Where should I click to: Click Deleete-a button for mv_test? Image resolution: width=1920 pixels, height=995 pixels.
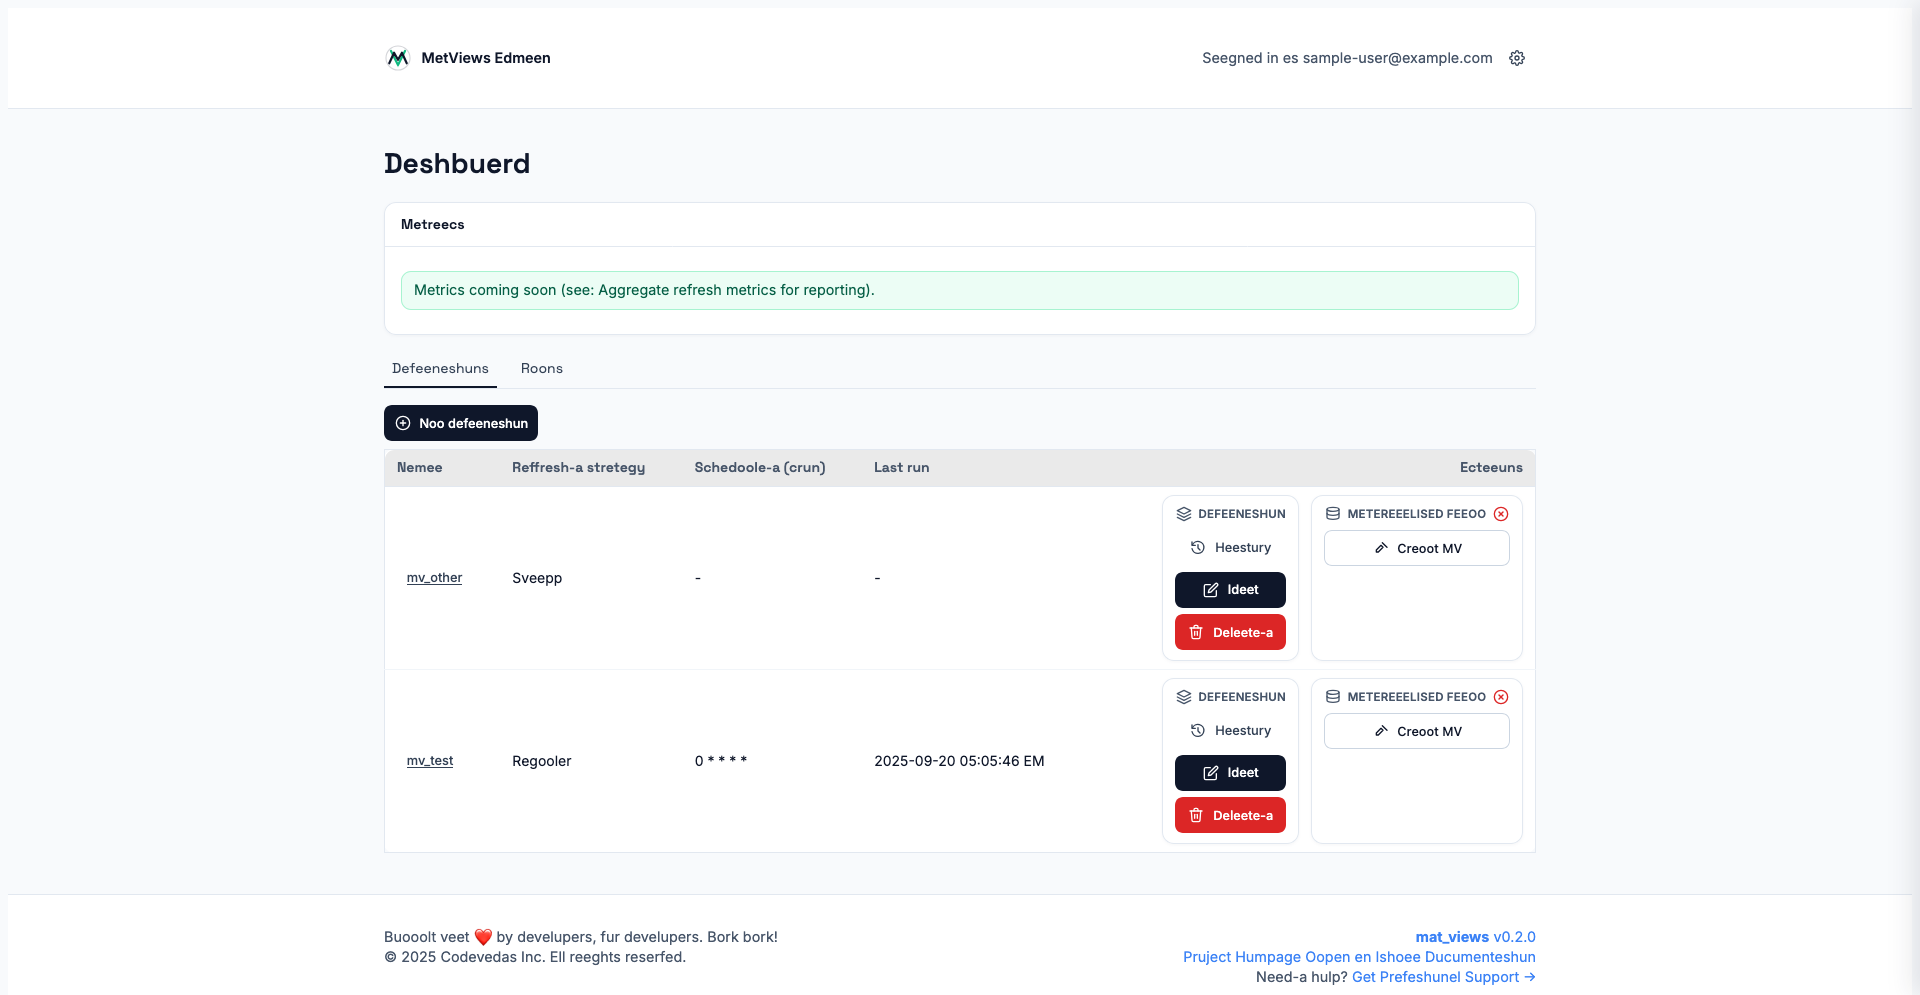pyautogui.click(x=1230, y=816)
